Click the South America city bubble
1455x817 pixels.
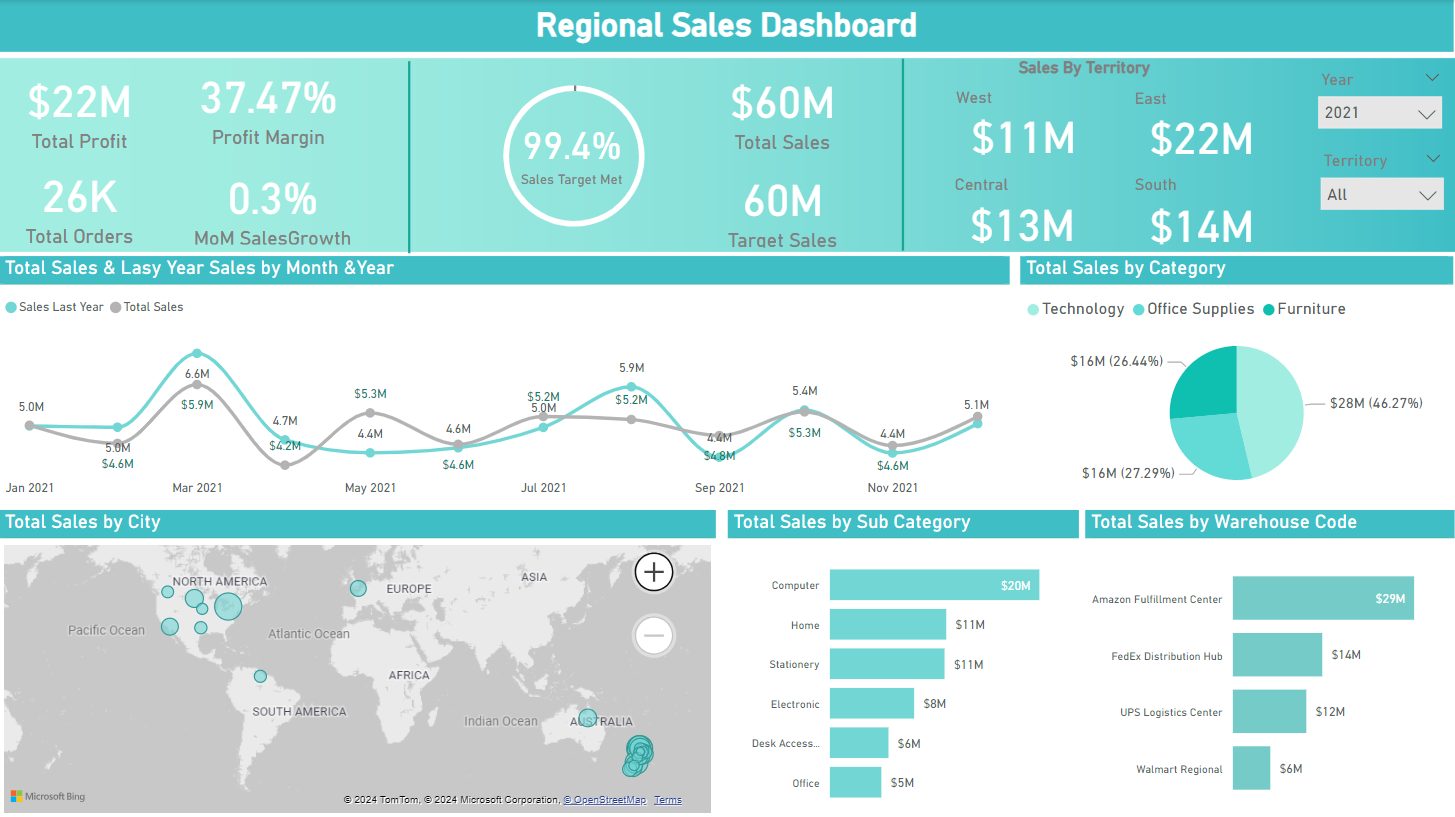click(260, 676)
